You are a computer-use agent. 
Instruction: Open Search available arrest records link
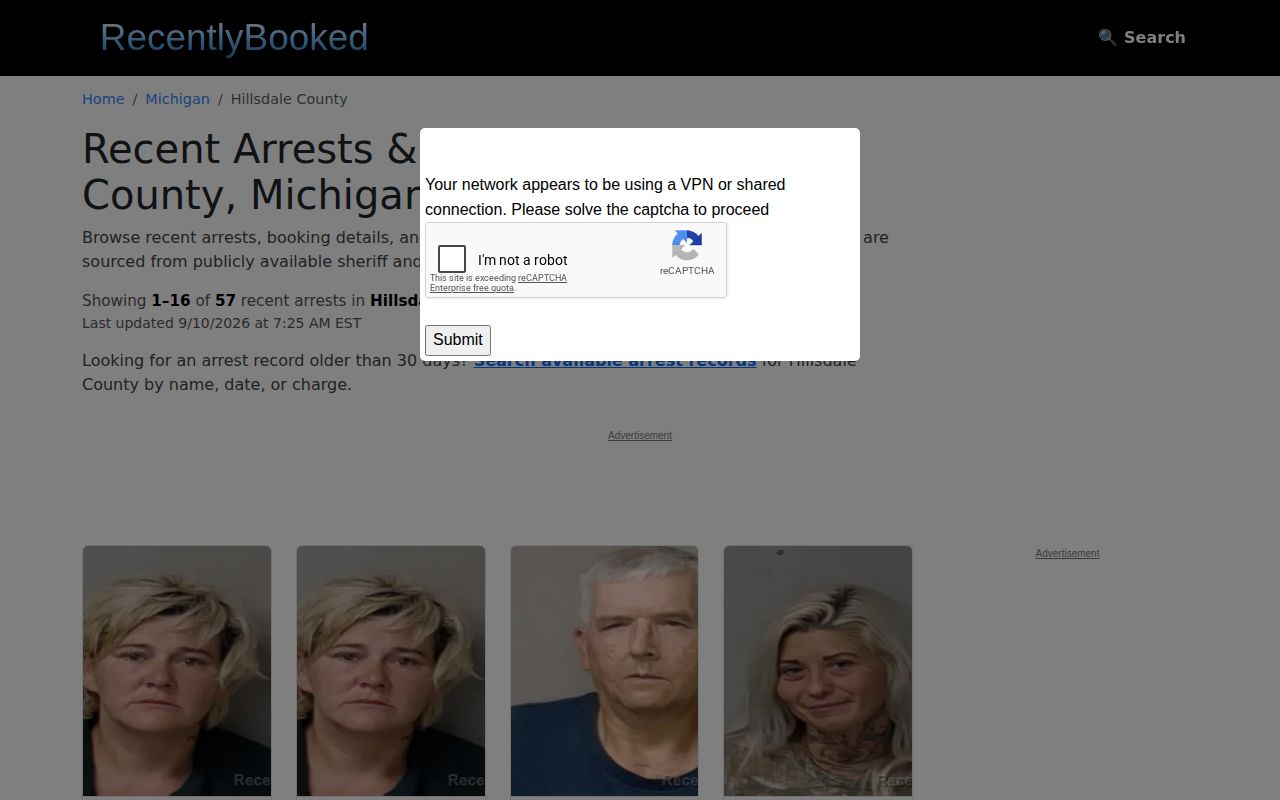pos(615,361)
